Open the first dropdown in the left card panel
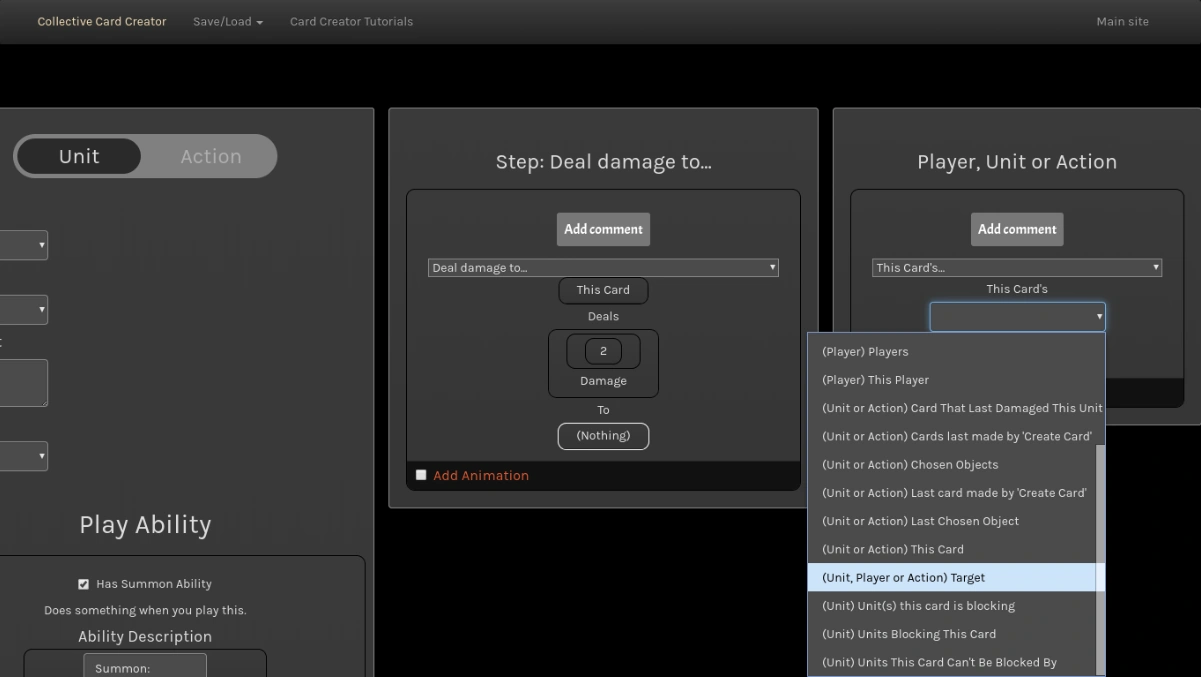Screen dimensions: 1201x677 coord(24,245)
